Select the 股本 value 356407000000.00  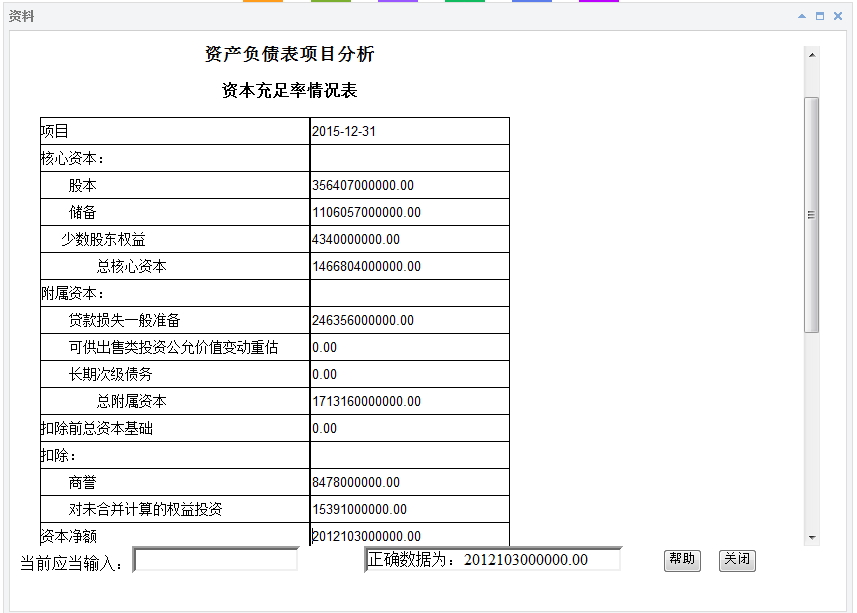[363, 185]
